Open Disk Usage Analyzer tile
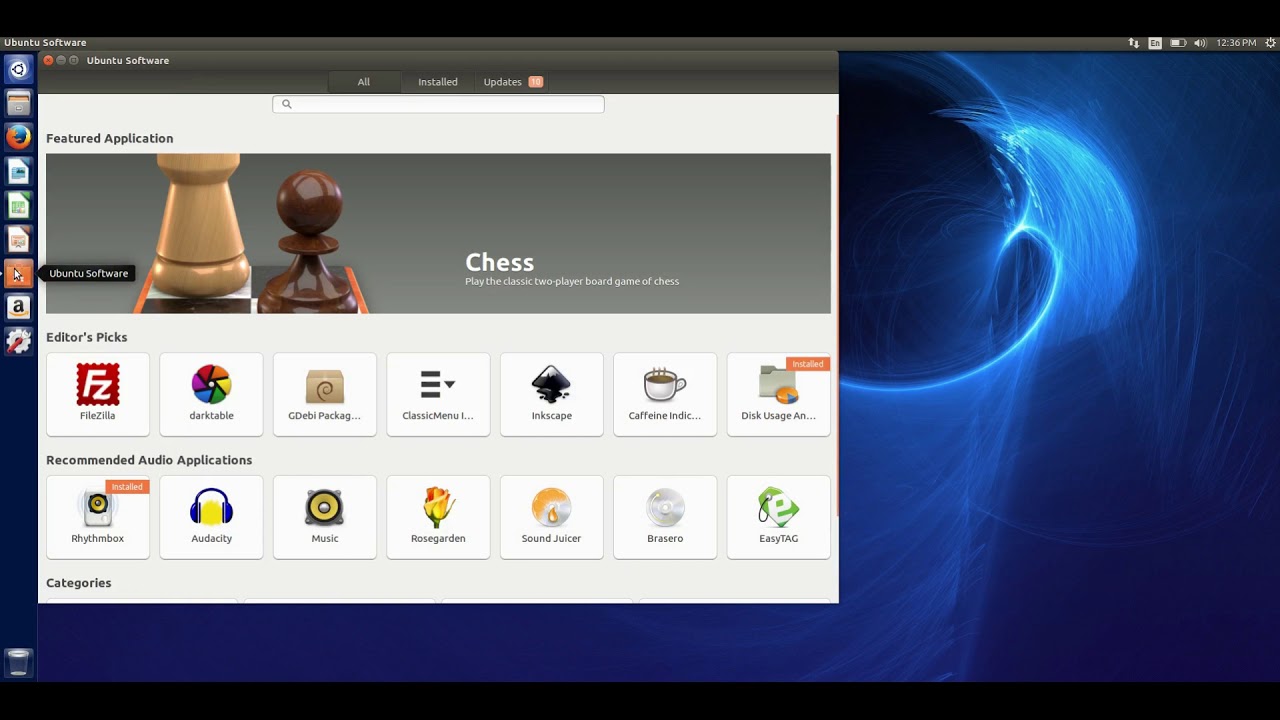 779,394
